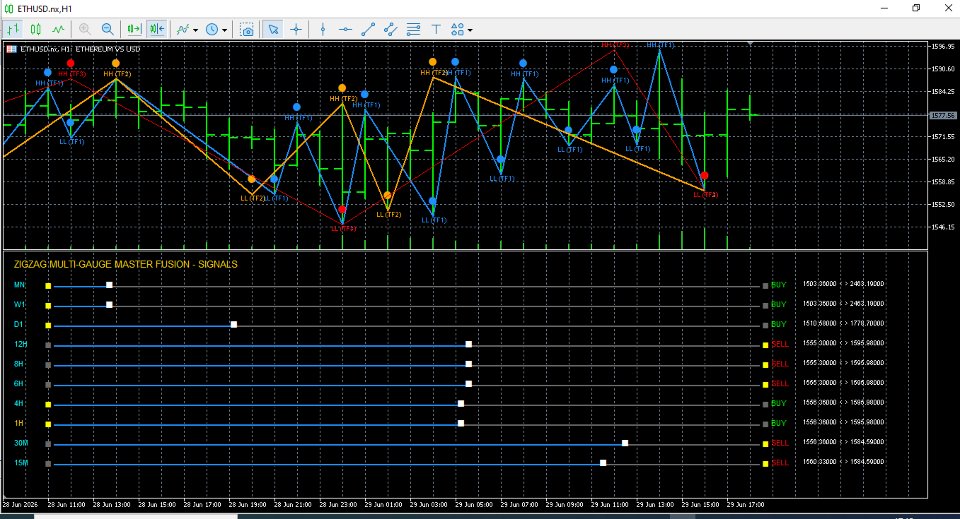Image resolution: width=960 pixels, height=519 pixels.
Task: Click the SELL signal on 12H row
Action: (x=779, y=345)
